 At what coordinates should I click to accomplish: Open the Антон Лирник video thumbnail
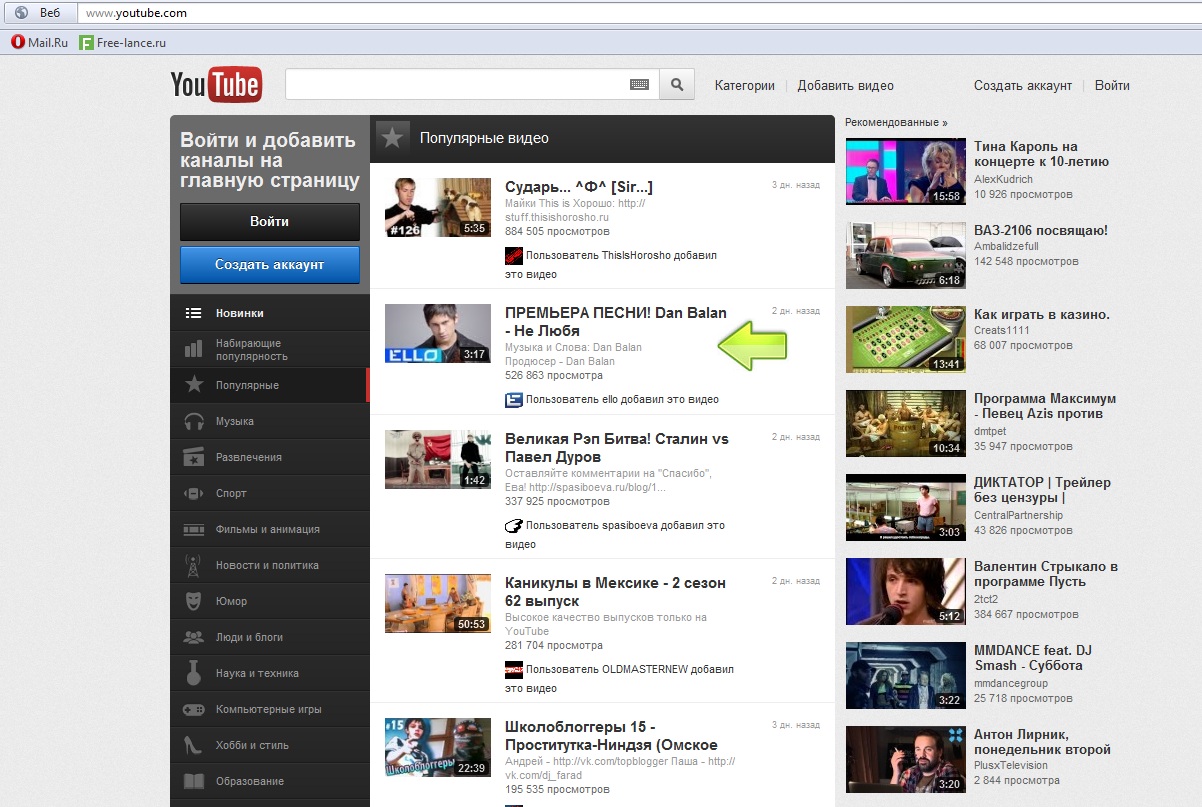[x=906, y=759]
